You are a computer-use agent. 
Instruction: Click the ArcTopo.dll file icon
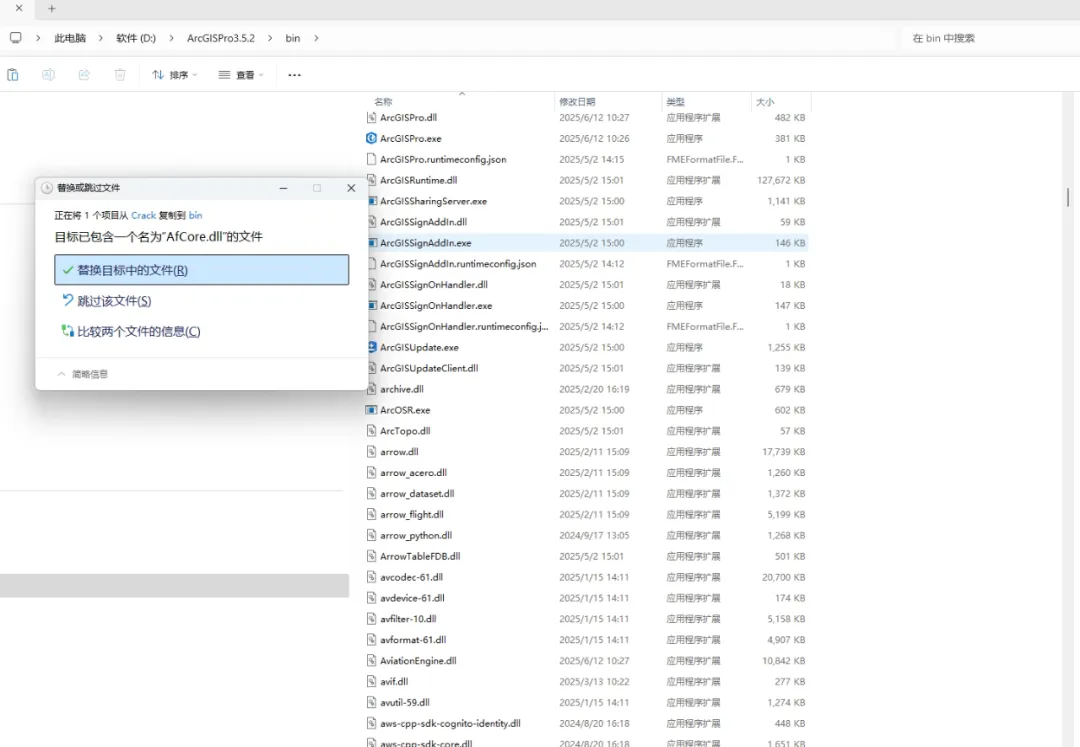tap(371, 431)
